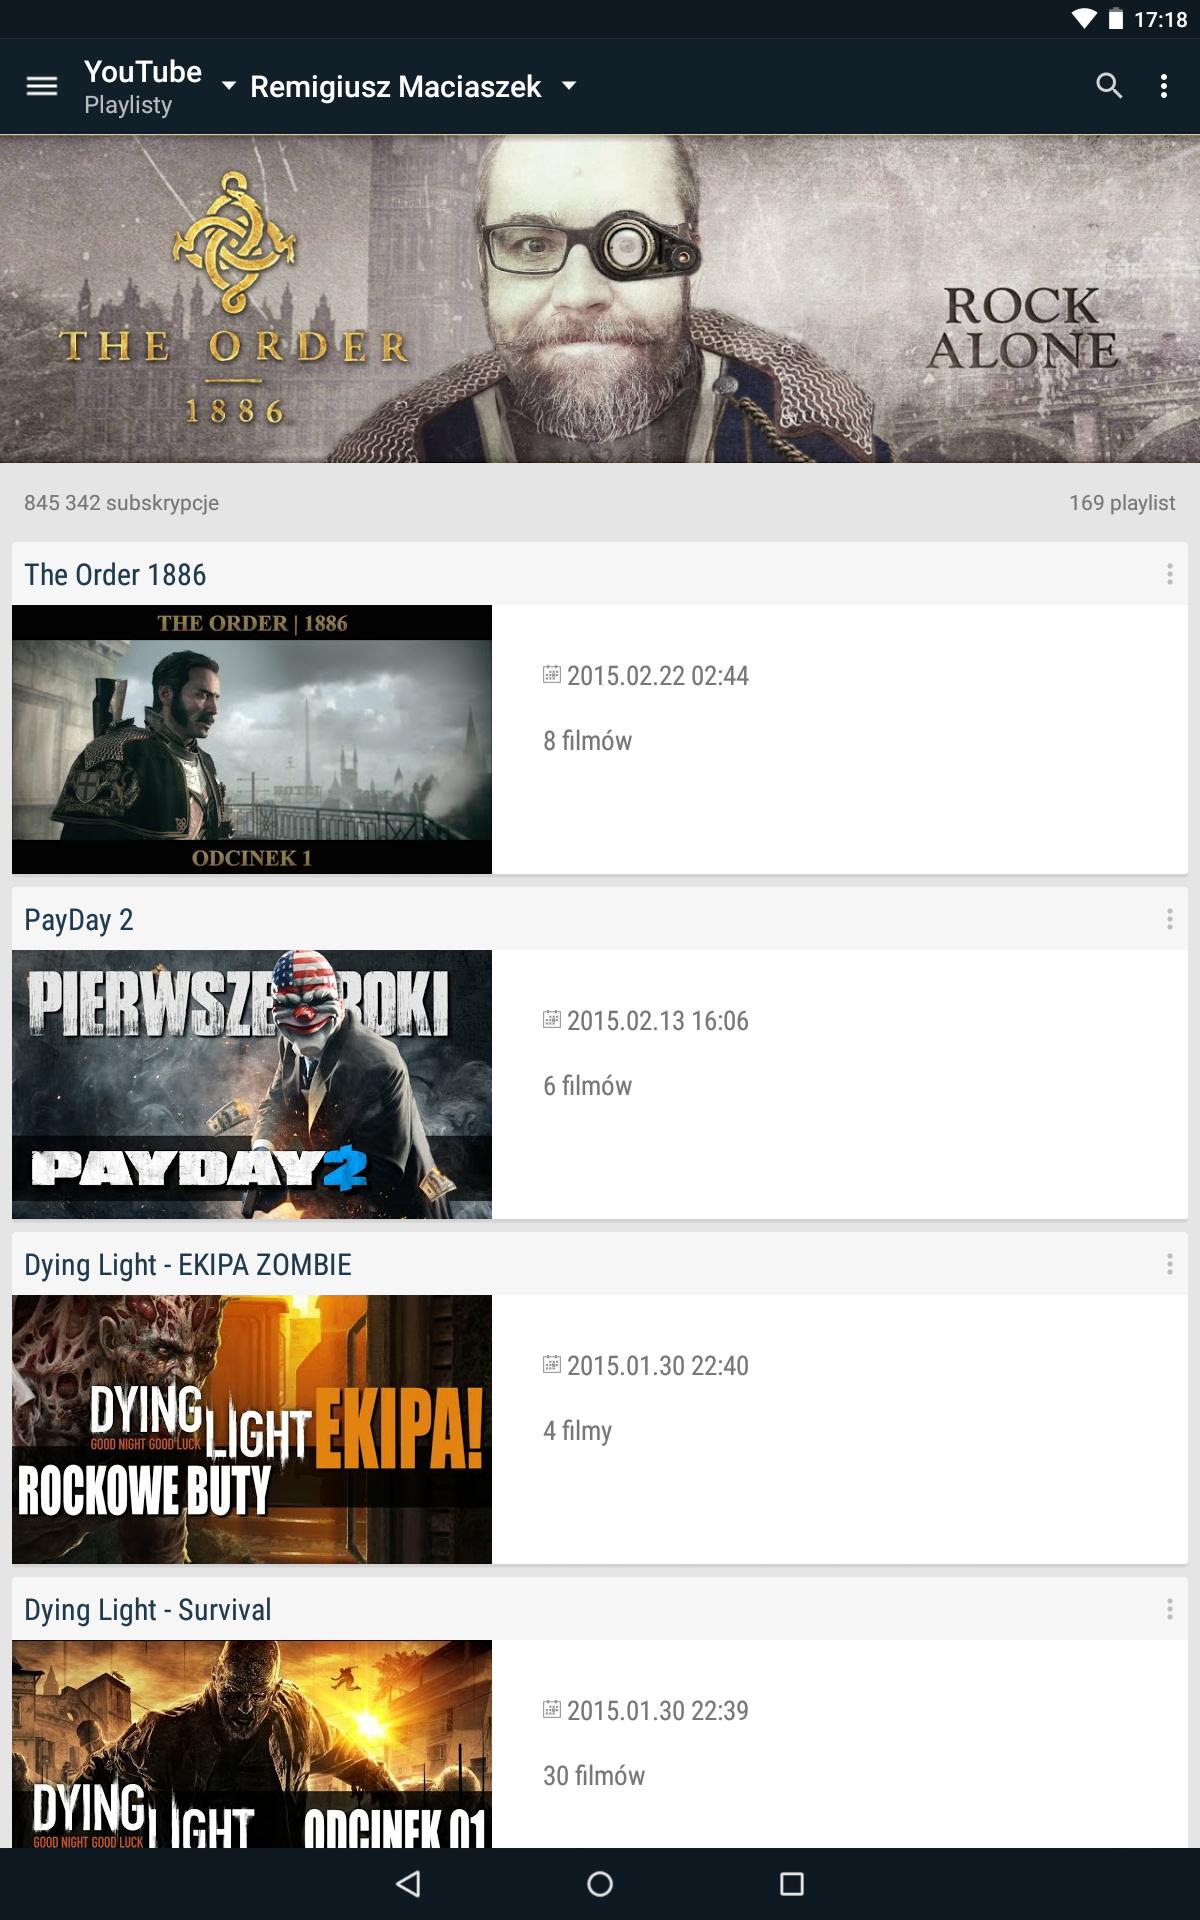Screen dimensions: 1200x1920
Task: Open options for Dying Light - EKIPA ZOMBIE
Action: point(1169,1264)
